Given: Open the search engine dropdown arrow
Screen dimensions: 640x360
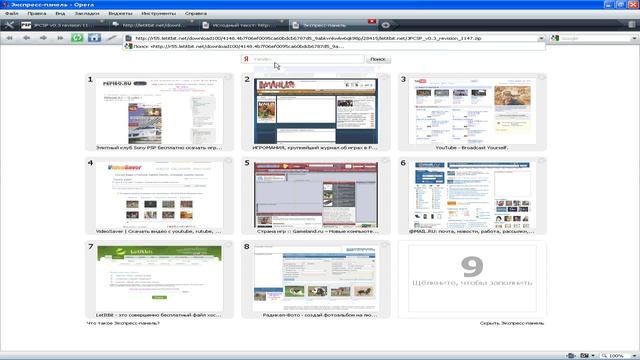Looking at the screenshot, I should pos(634,38).
